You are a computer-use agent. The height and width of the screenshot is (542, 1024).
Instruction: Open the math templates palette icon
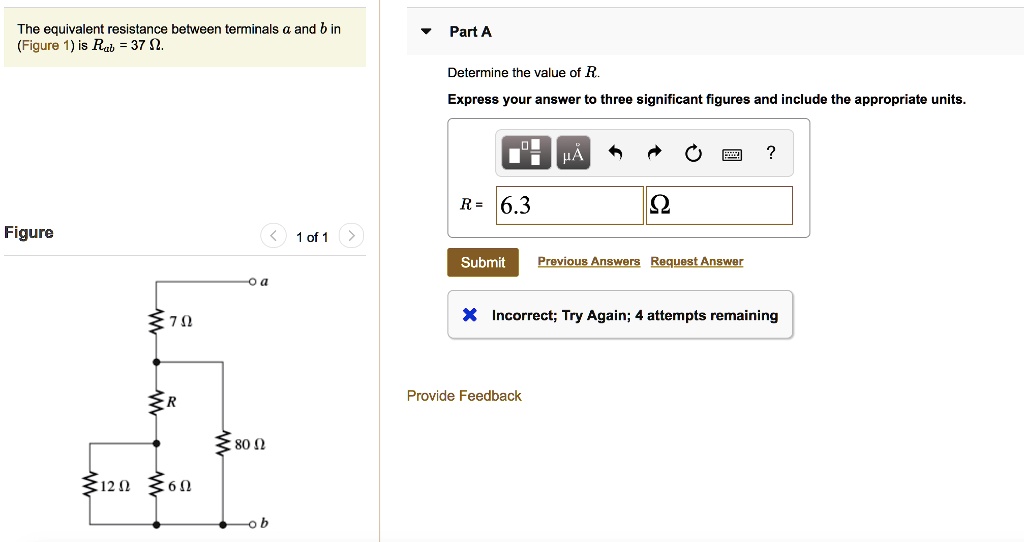click(528, 153)
